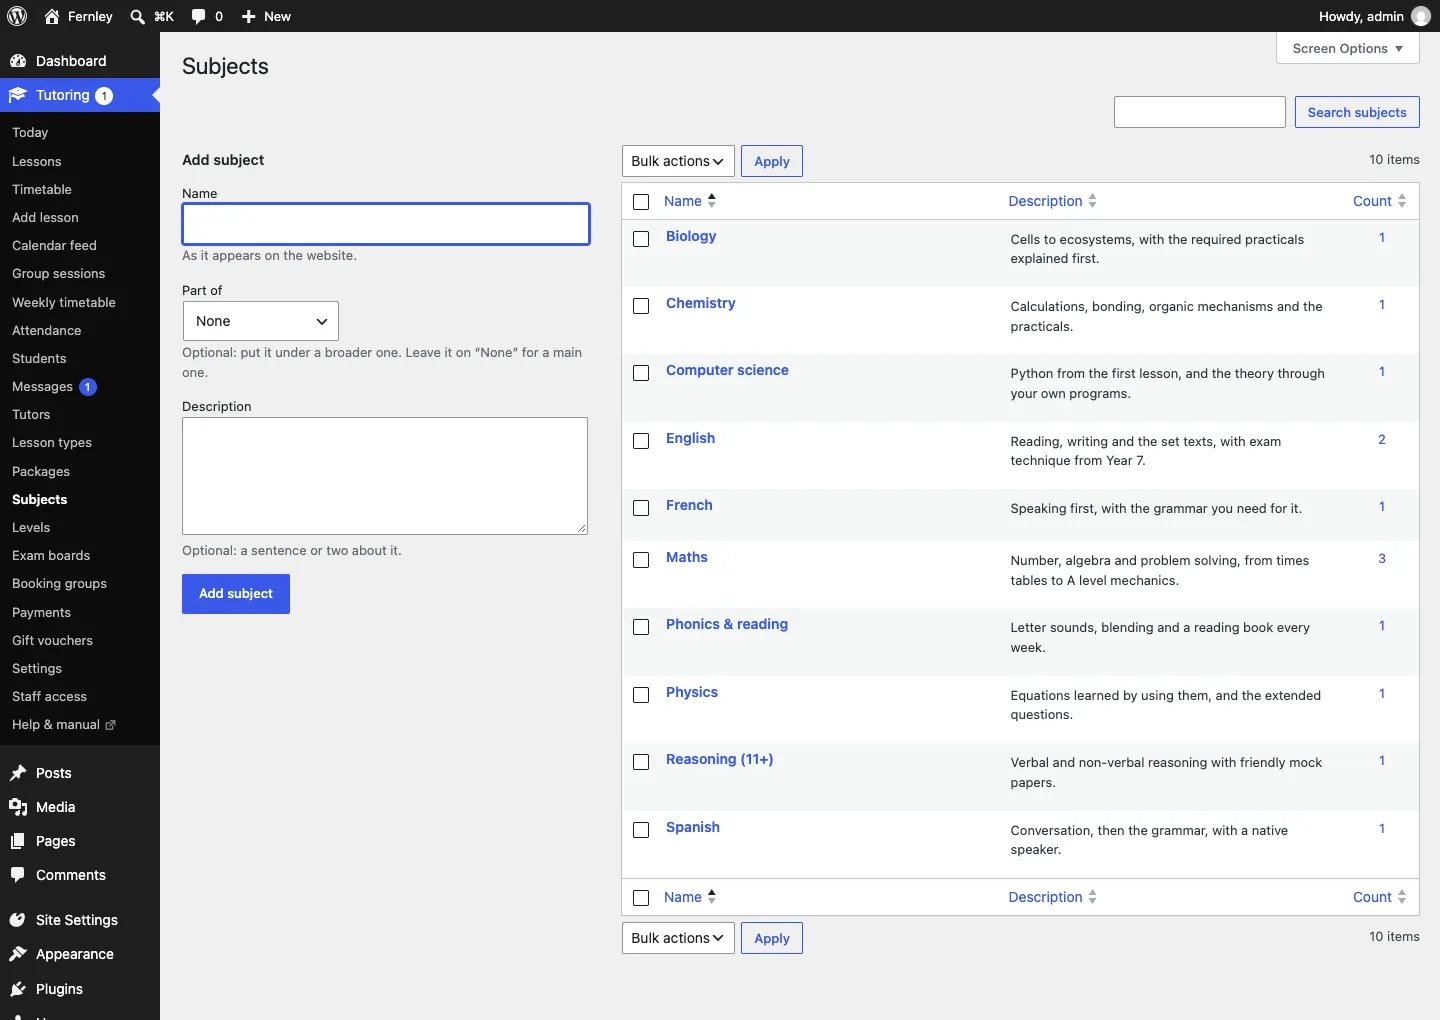Open Exam boards menu item

51,555
